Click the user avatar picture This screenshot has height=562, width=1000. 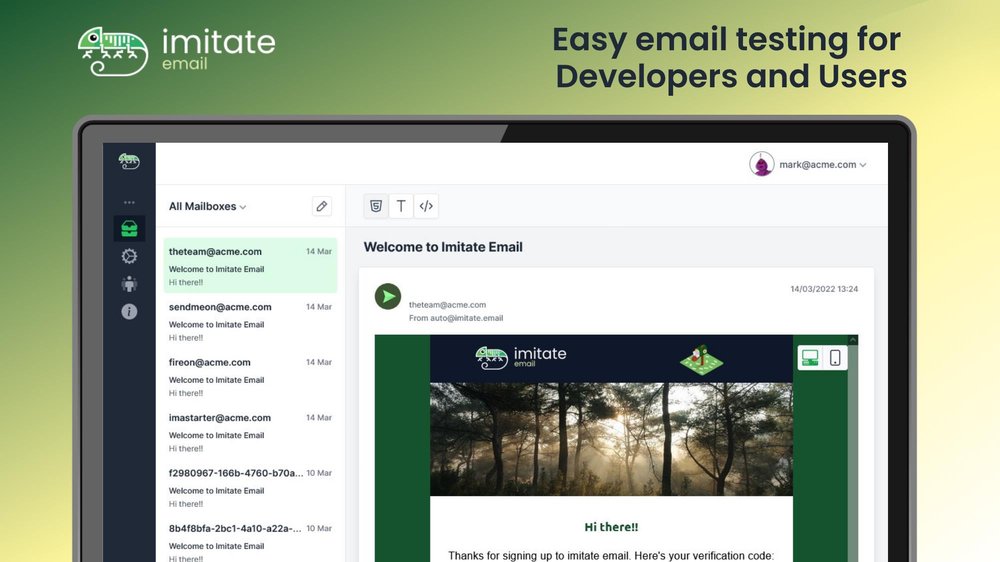761,164
